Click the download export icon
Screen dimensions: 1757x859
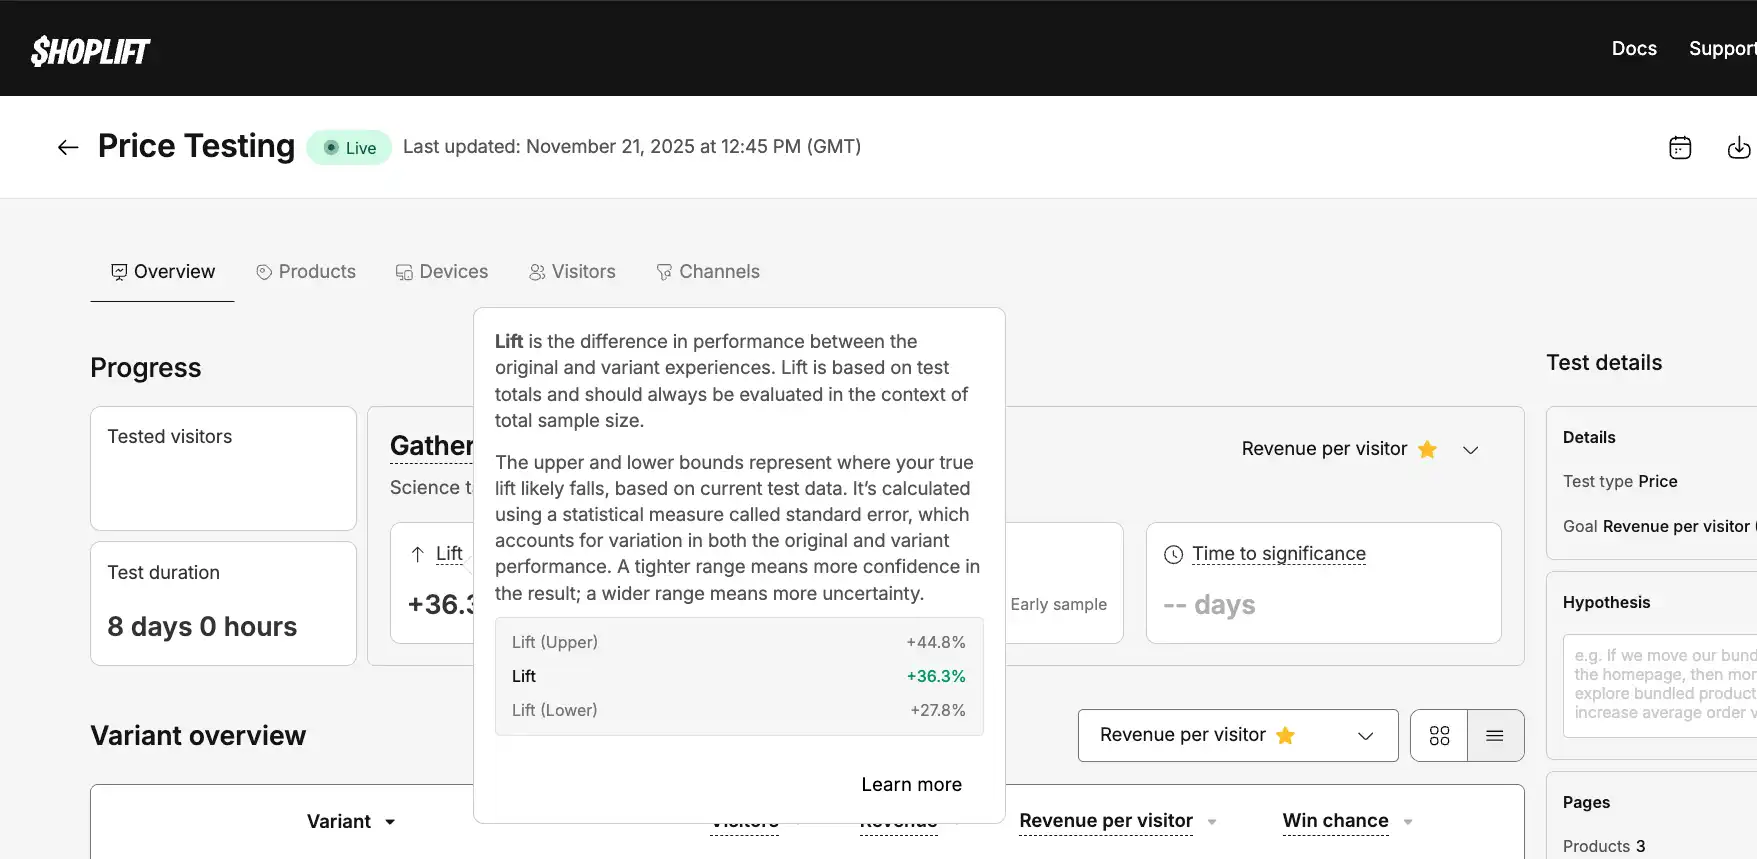1739,148
